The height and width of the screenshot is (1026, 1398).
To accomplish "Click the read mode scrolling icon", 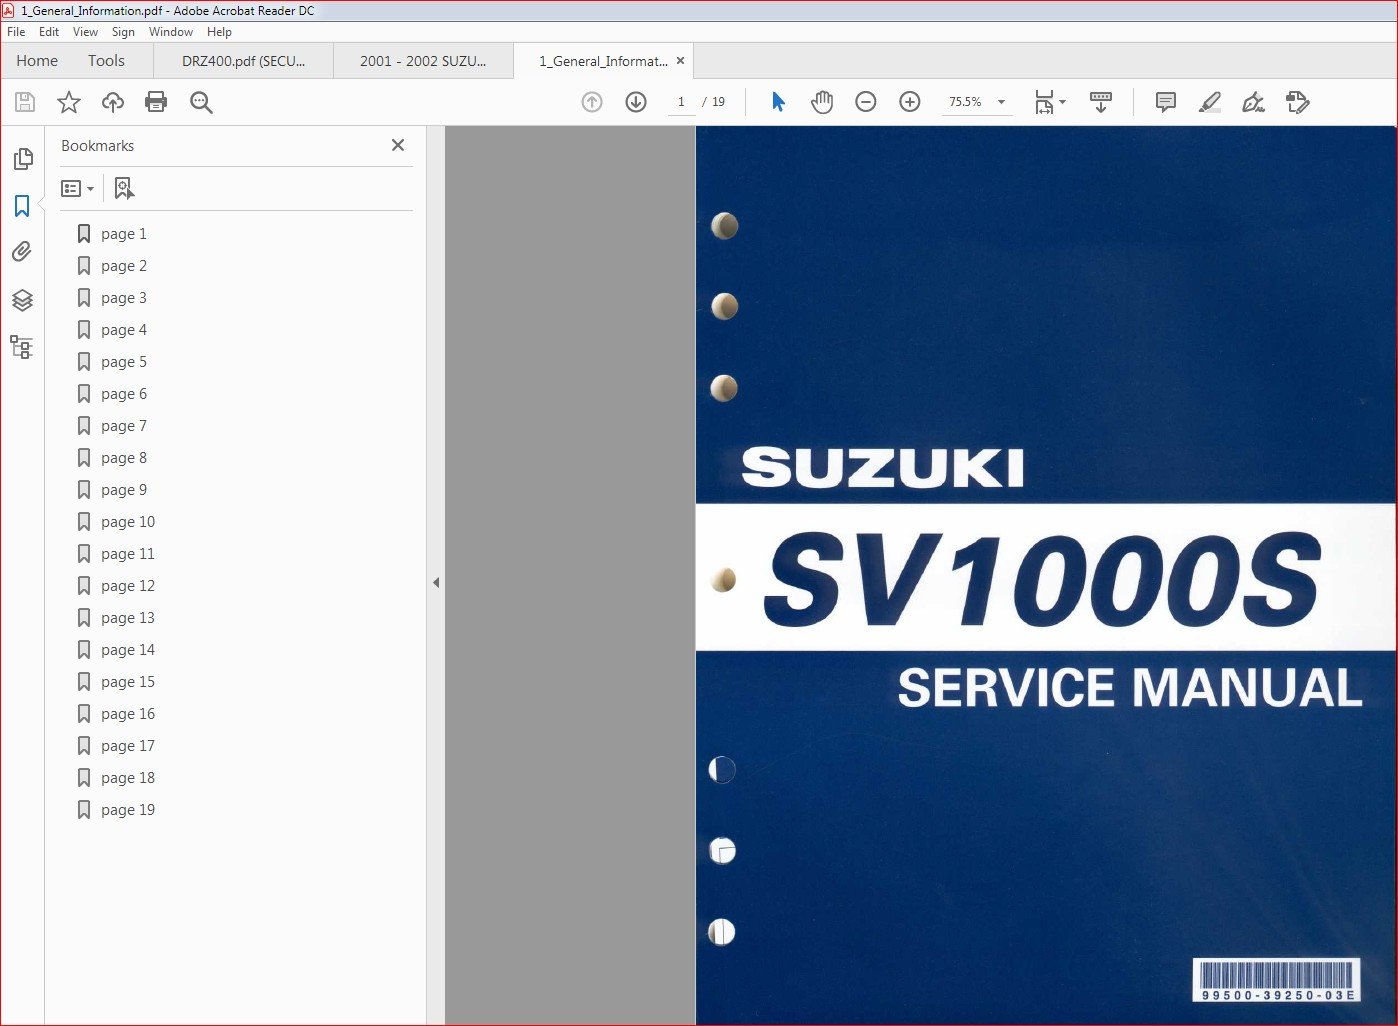I will coord(1101,102).
